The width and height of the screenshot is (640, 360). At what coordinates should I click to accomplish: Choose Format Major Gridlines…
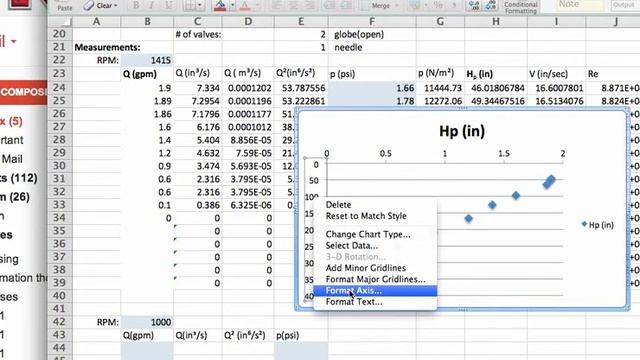tap(375, 279)
